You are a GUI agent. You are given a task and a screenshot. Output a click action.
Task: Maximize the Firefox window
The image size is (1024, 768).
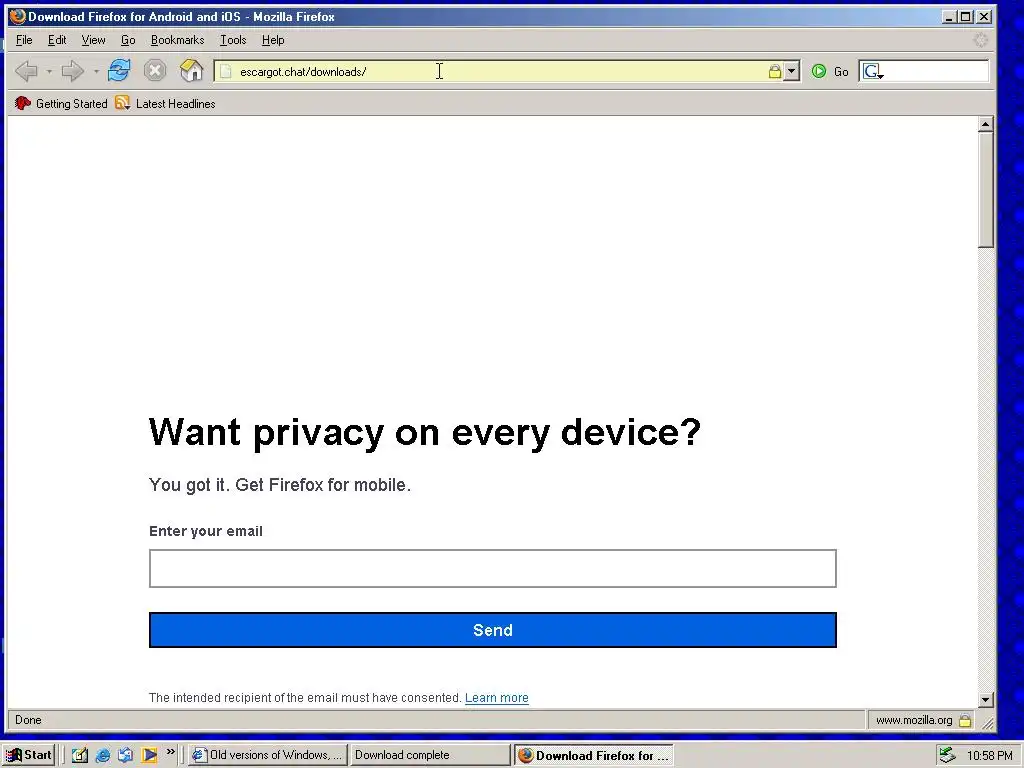coord(966,17)
